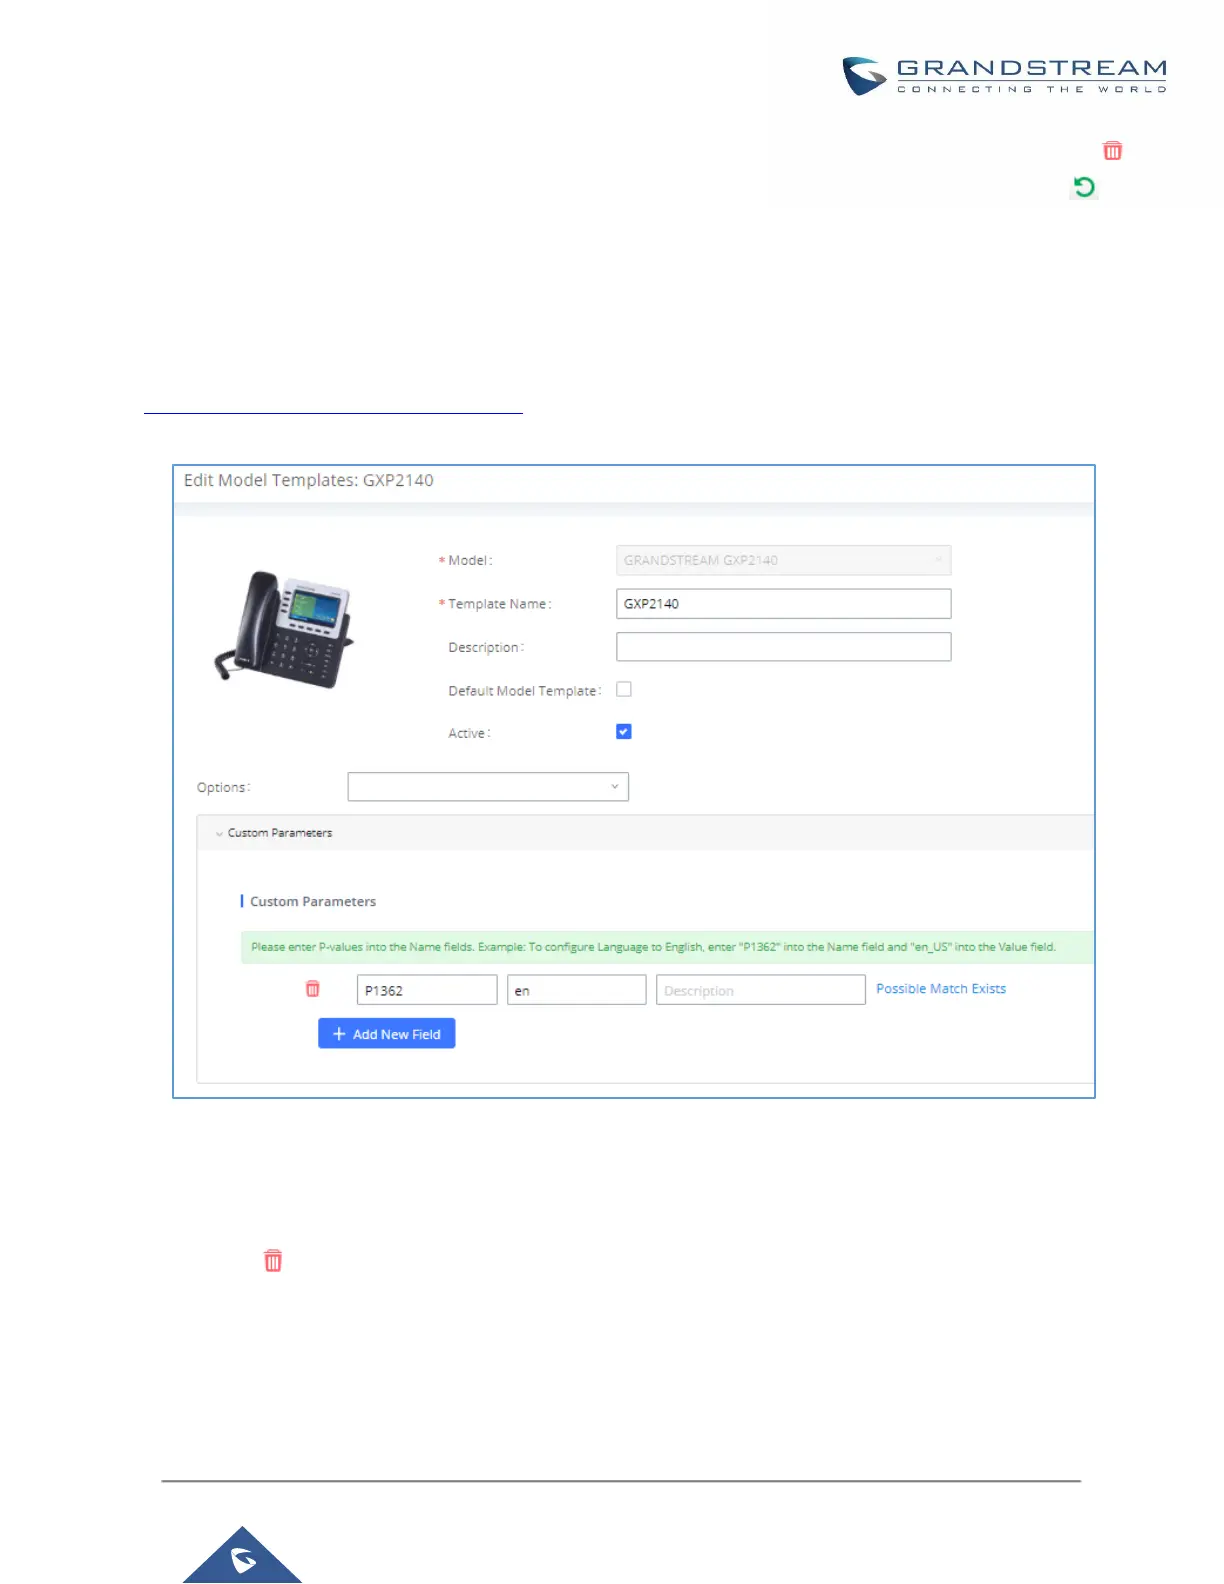Enable the Default Model Template checkbox
Screen dimensions: 1224x1584
tap(624, 689)
